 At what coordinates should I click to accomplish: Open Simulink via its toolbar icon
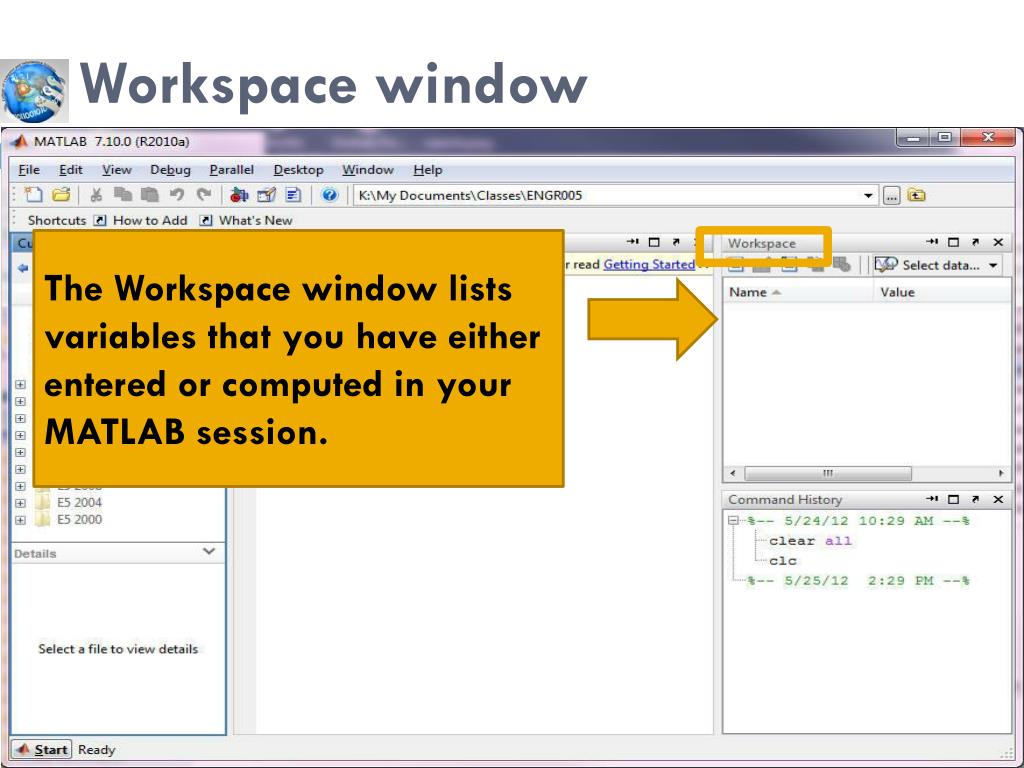[240, 195]
